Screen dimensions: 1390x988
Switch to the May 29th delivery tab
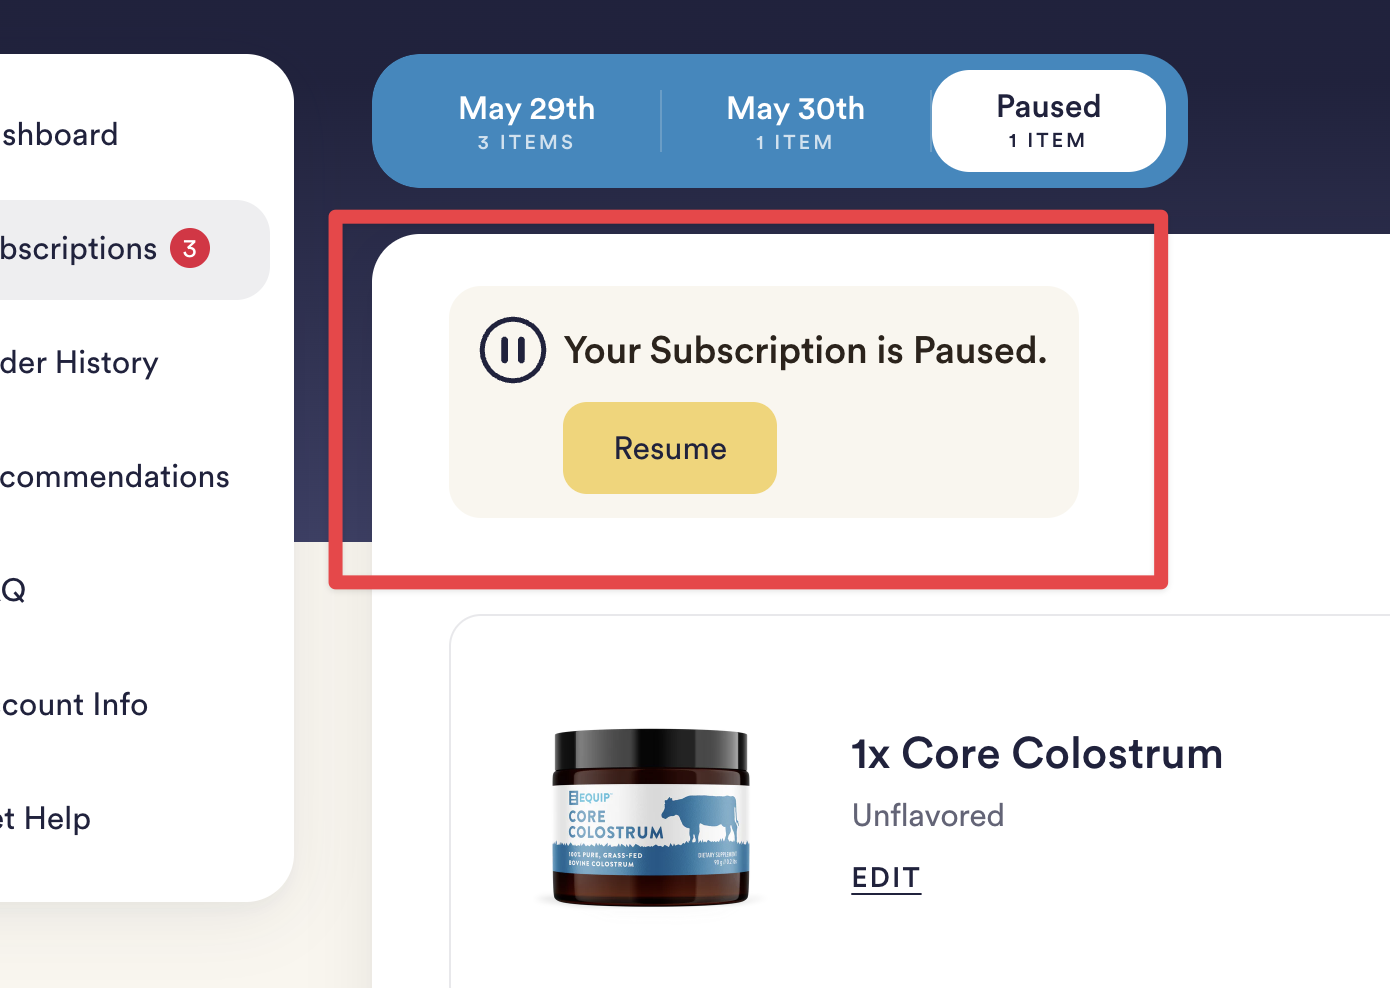coord(527,121)
